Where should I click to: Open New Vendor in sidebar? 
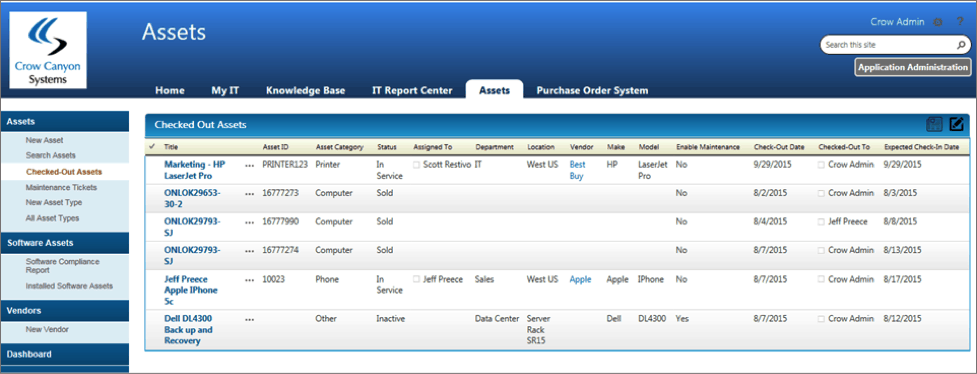pos(47,329)
